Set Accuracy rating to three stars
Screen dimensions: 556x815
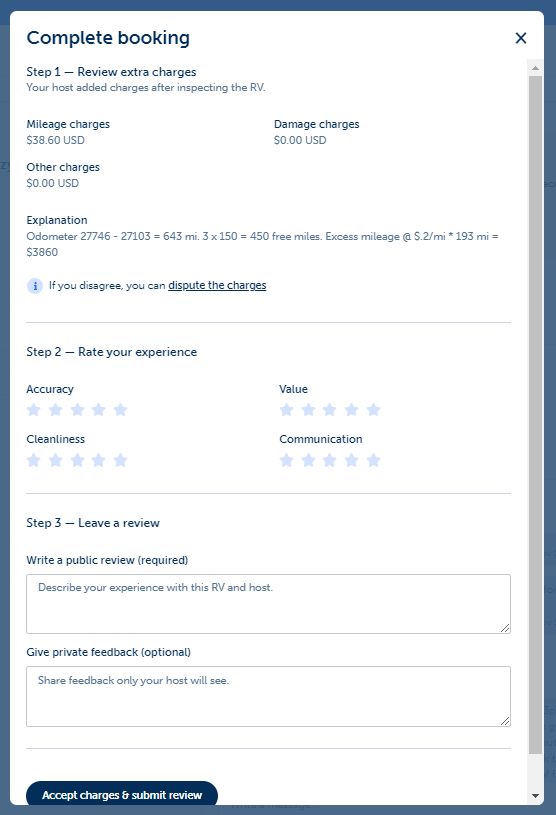77,410
